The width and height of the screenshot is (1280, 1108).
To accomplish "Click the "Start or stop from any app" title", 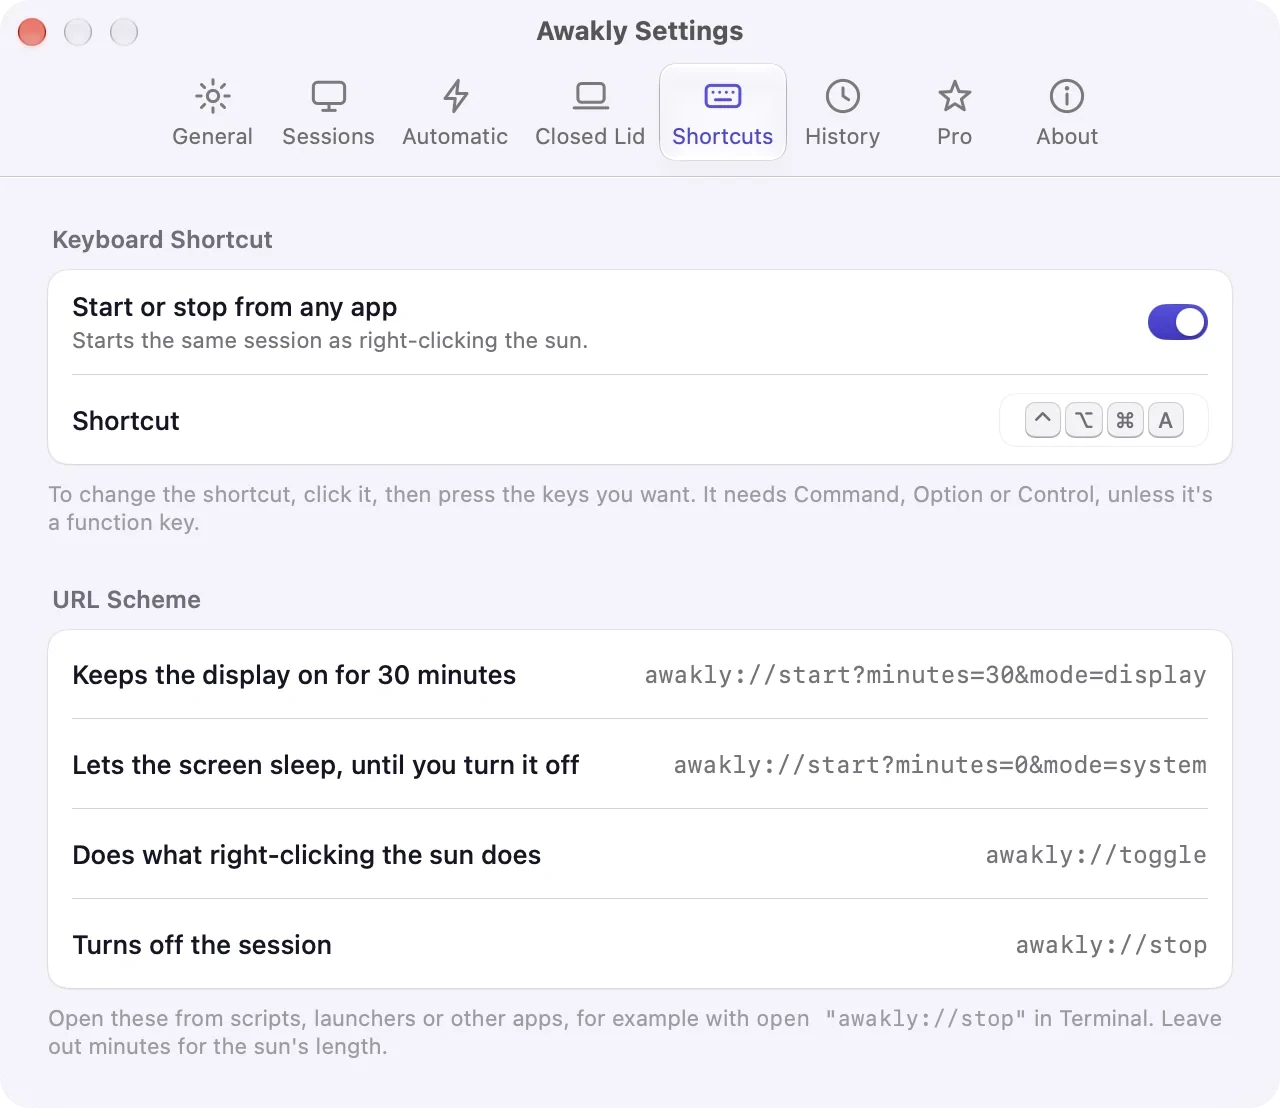I will click(x=235, y=307).
